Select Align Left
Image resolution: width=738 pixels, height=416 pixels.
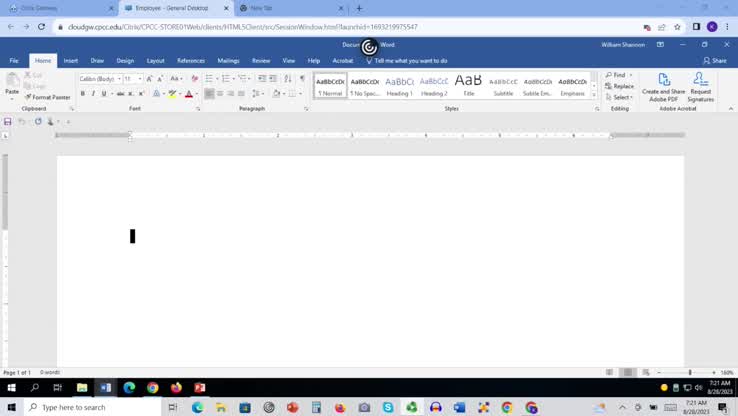pyautogui.click(x=209, y=94)
